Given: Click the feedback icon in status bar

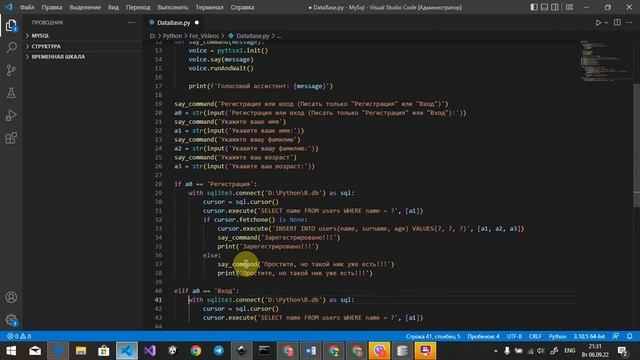Looking at the screenshot, I should 616,336.
